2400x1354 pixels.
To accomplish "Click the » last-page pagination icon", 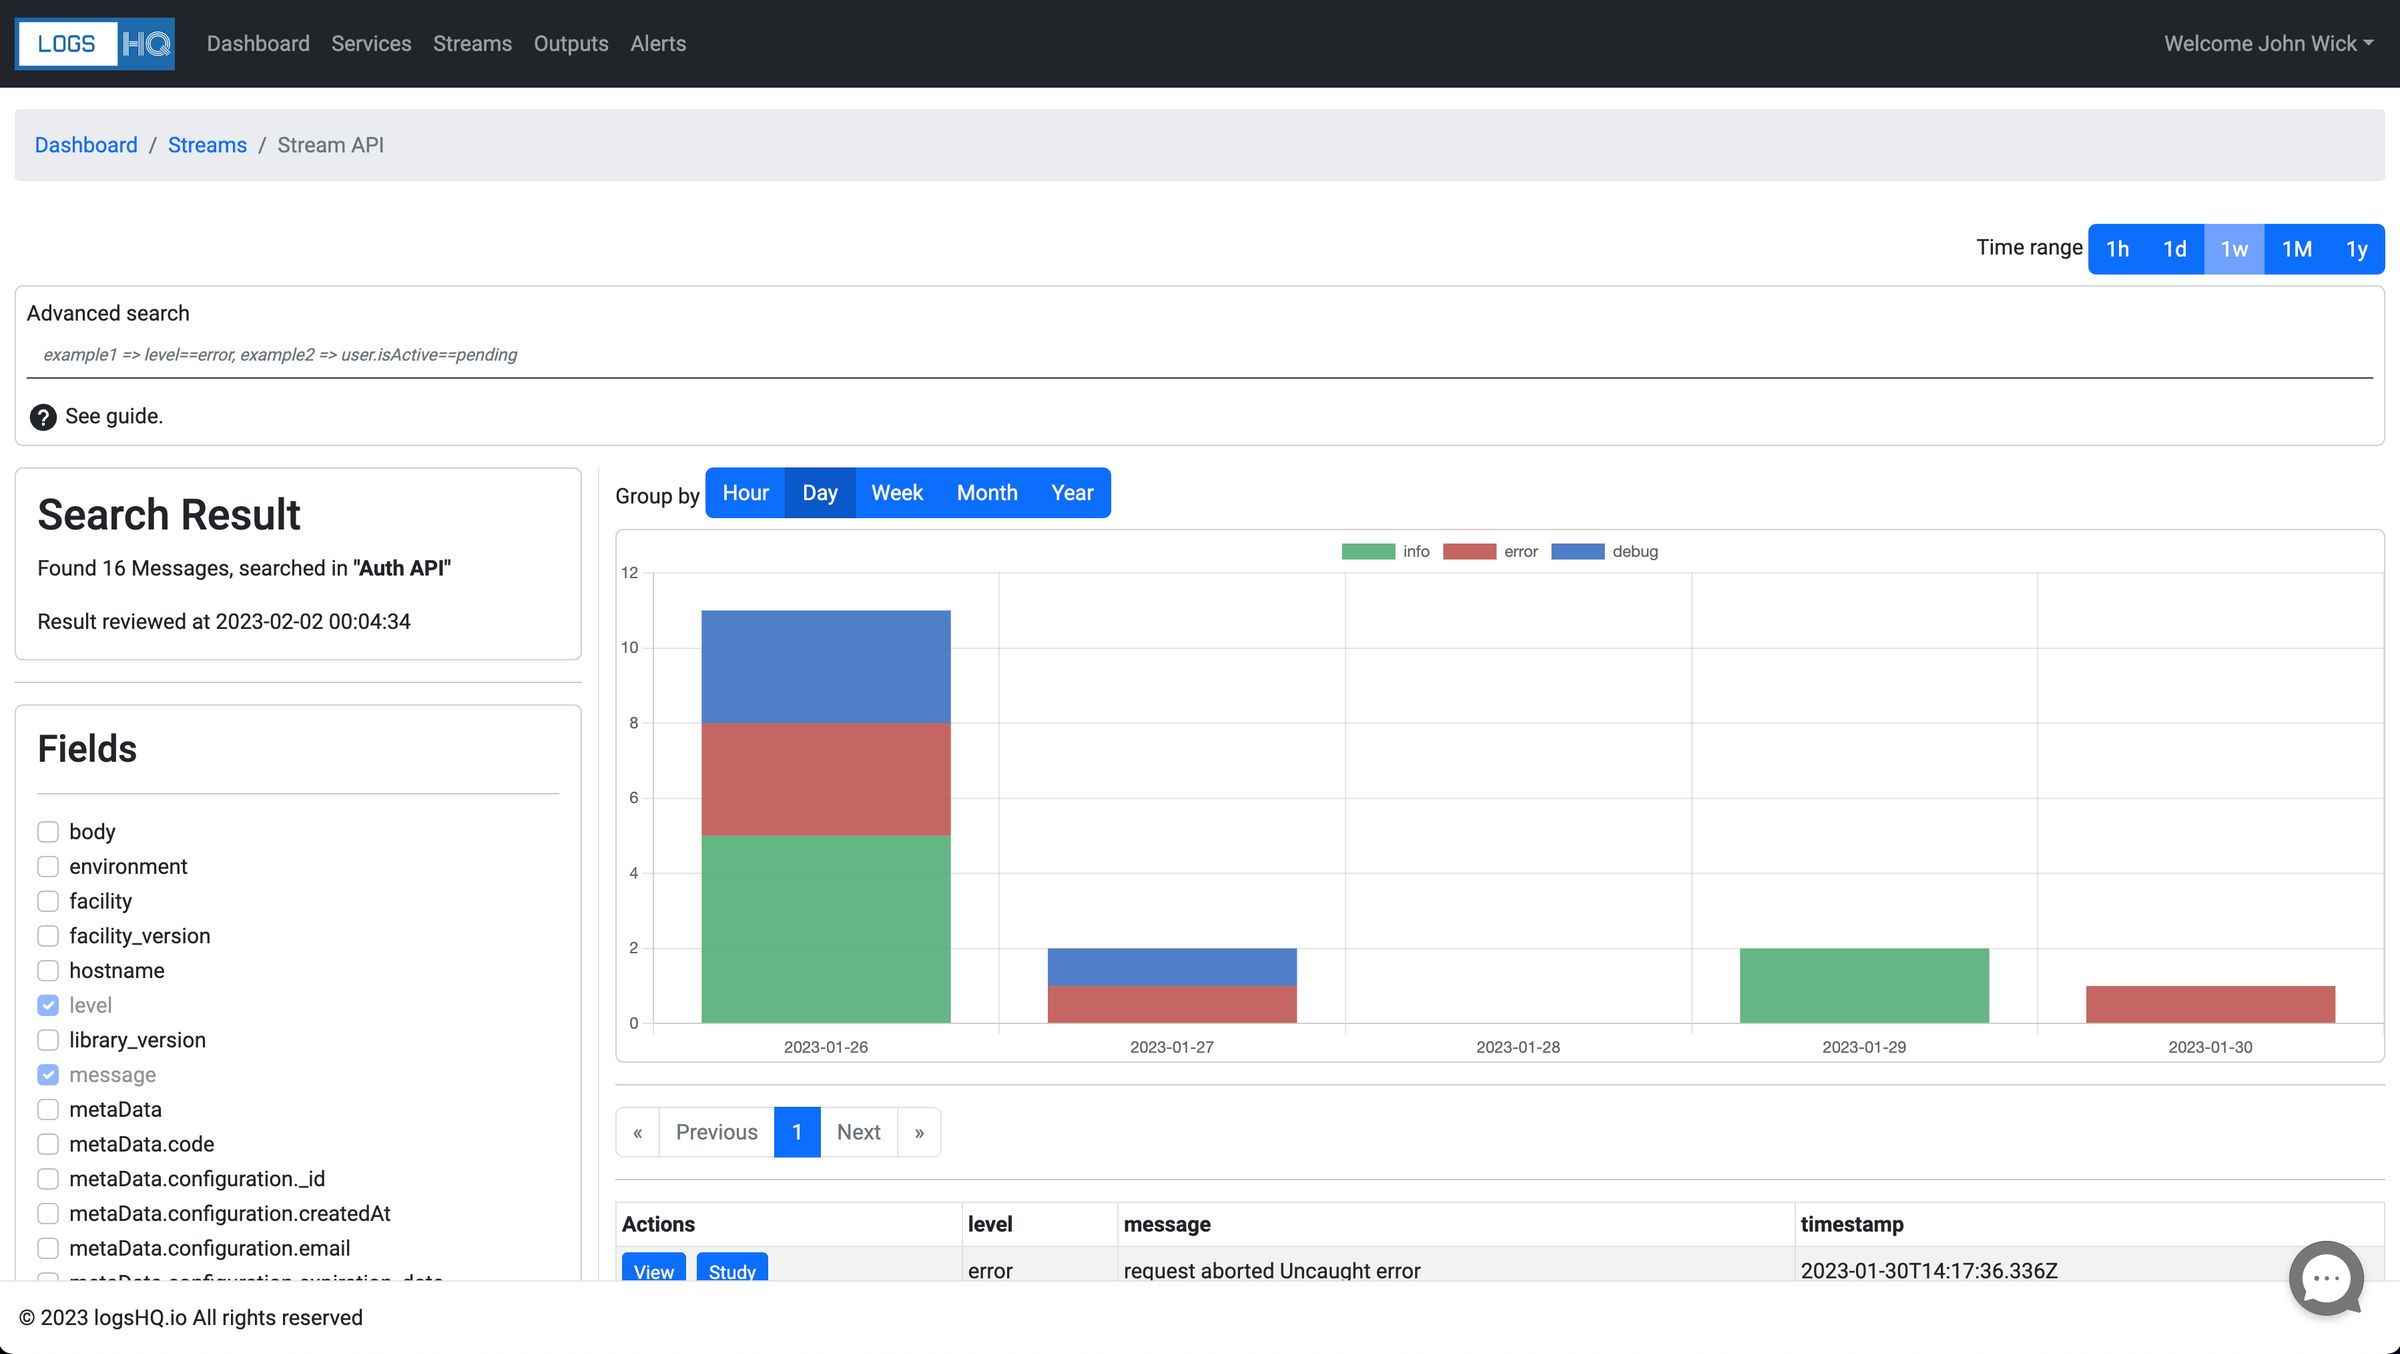I will (x=919, y=1131).
